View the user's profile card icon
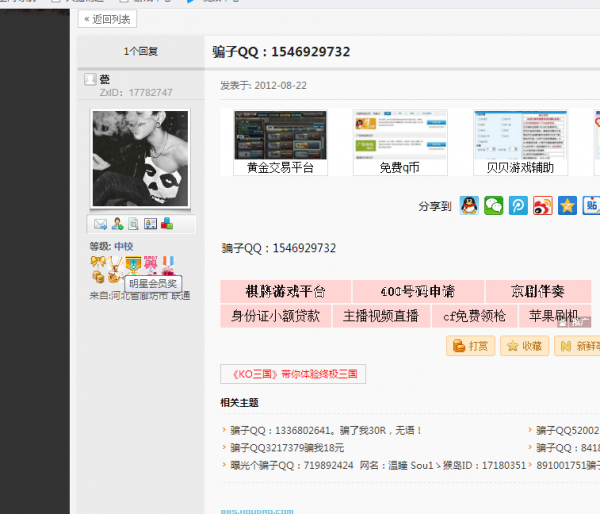The image size is (600, 514). [150, 224]
